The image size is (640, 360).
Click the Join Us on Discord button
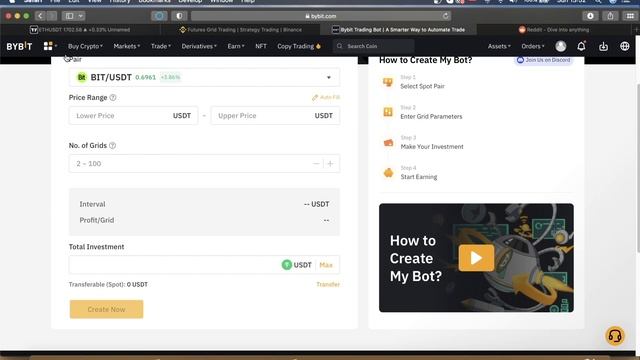coord(544,60)
